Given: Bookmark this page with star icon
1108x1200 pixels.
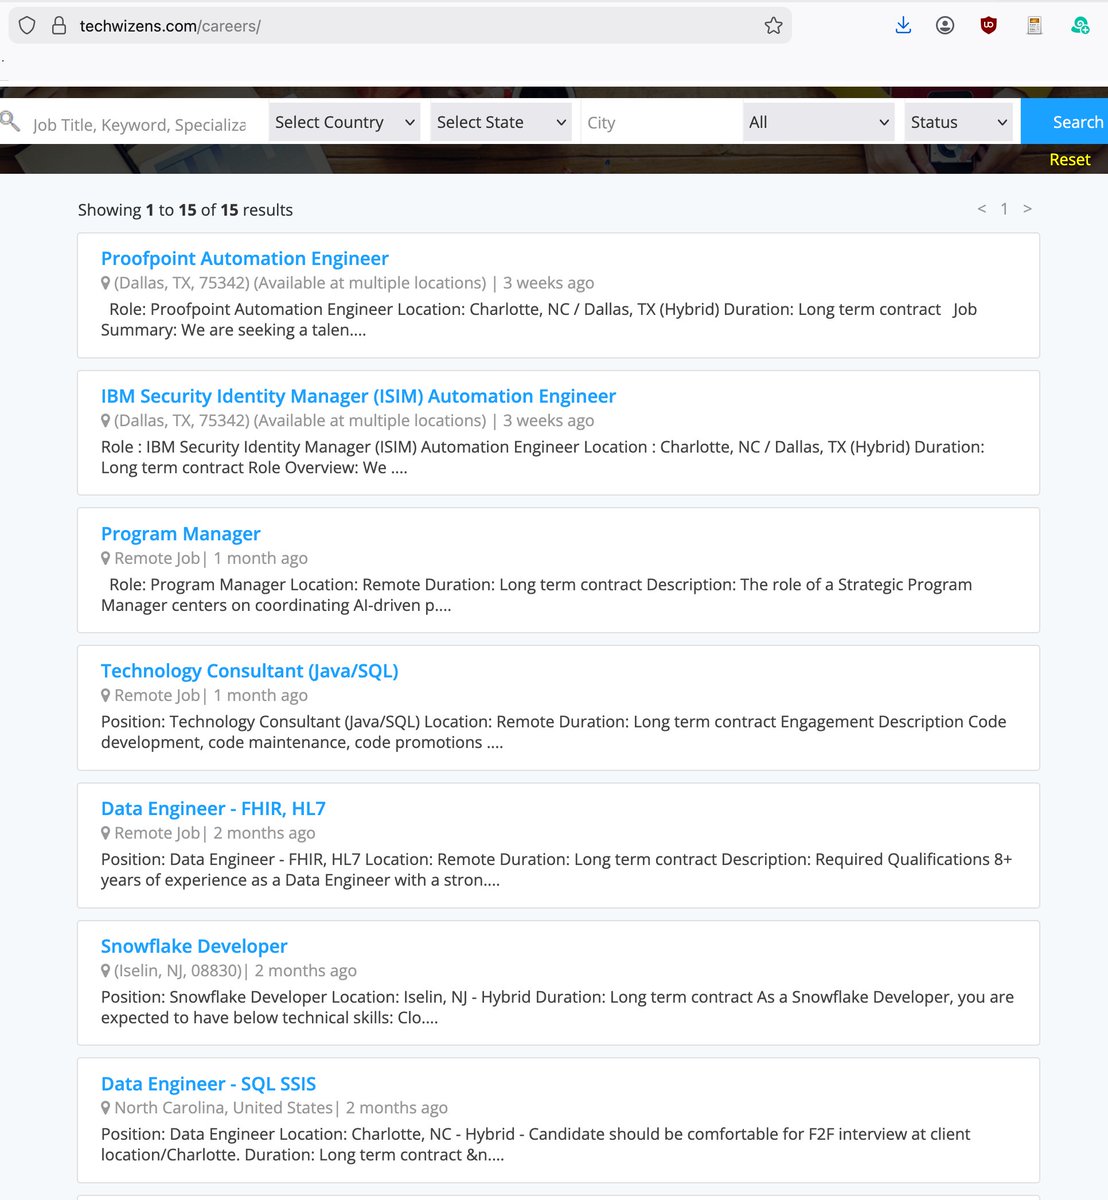Looking at the screenshot, I should 773,26.
